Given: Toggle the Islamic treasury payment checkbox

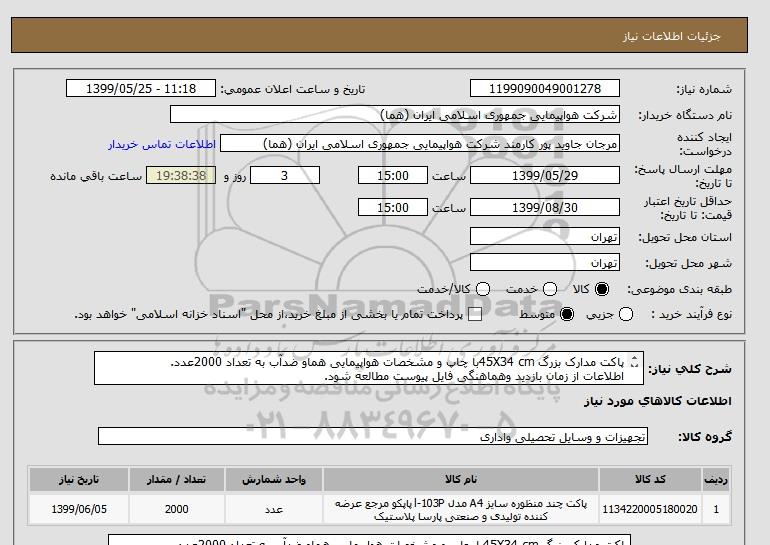Looking at the screenshot, I should 475,314.
